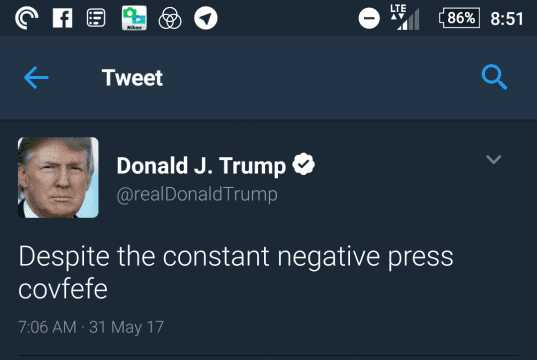
Task: Open the tweet author's profile photo
Action: click(58, 177)
